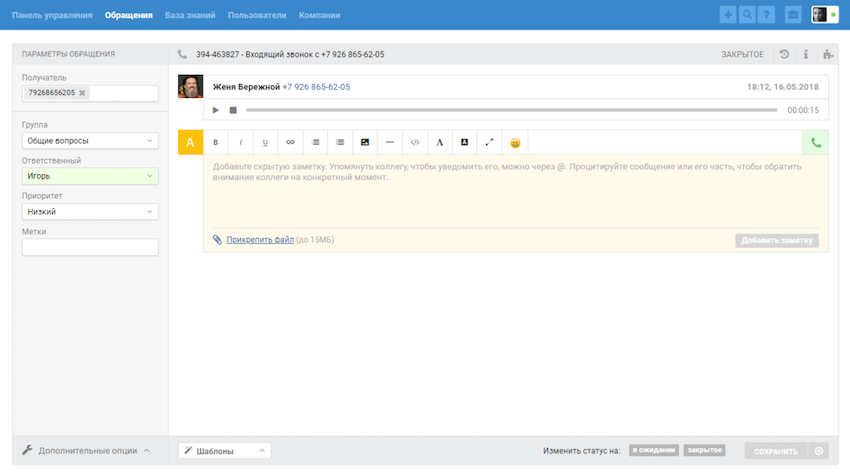The image size is (850, 476).
Task: Toggle italic formatting
Action: (x=241, y=143)
